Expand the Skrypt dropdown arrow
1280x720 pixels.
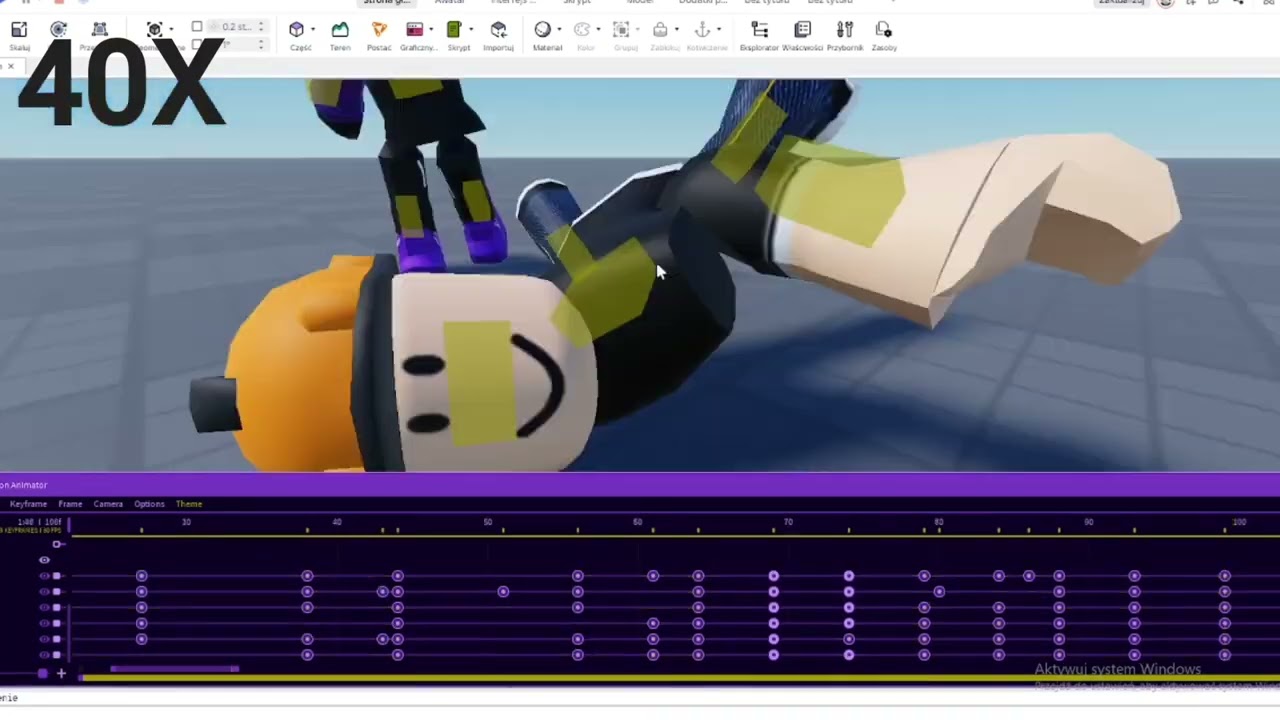(471, 30)
